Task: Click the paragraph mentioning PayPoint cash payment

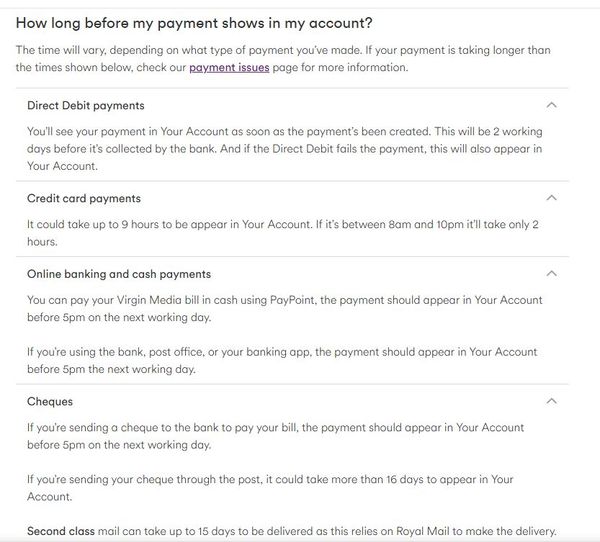Action: click(x=285, y=309)
